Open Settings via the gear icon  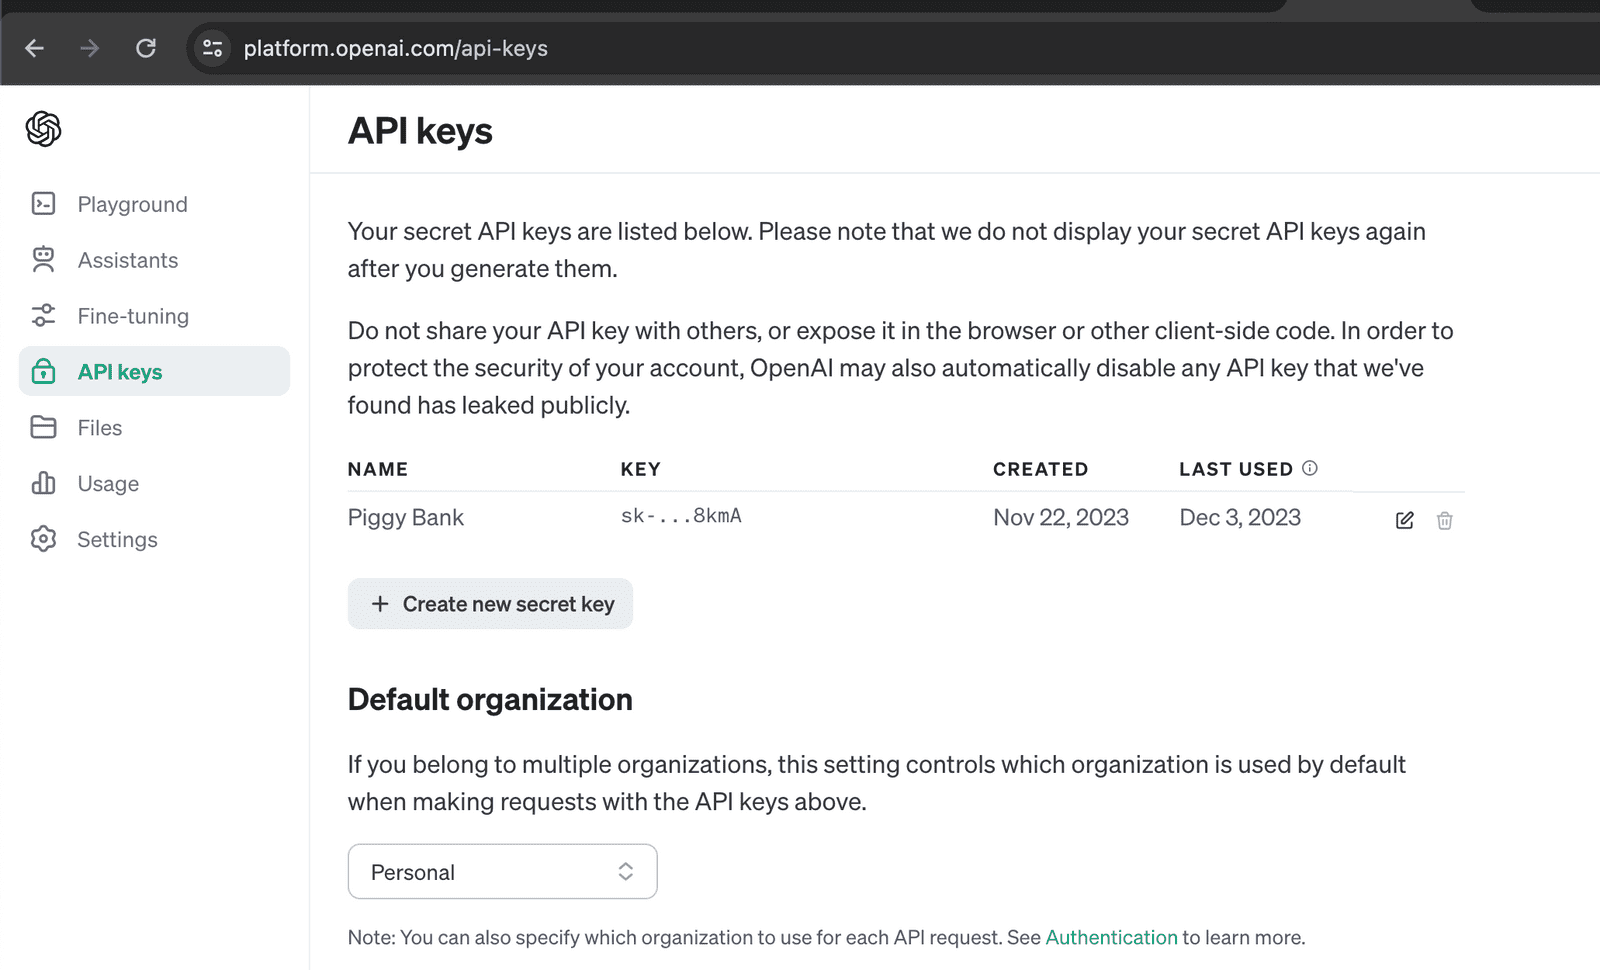(44, 539)
